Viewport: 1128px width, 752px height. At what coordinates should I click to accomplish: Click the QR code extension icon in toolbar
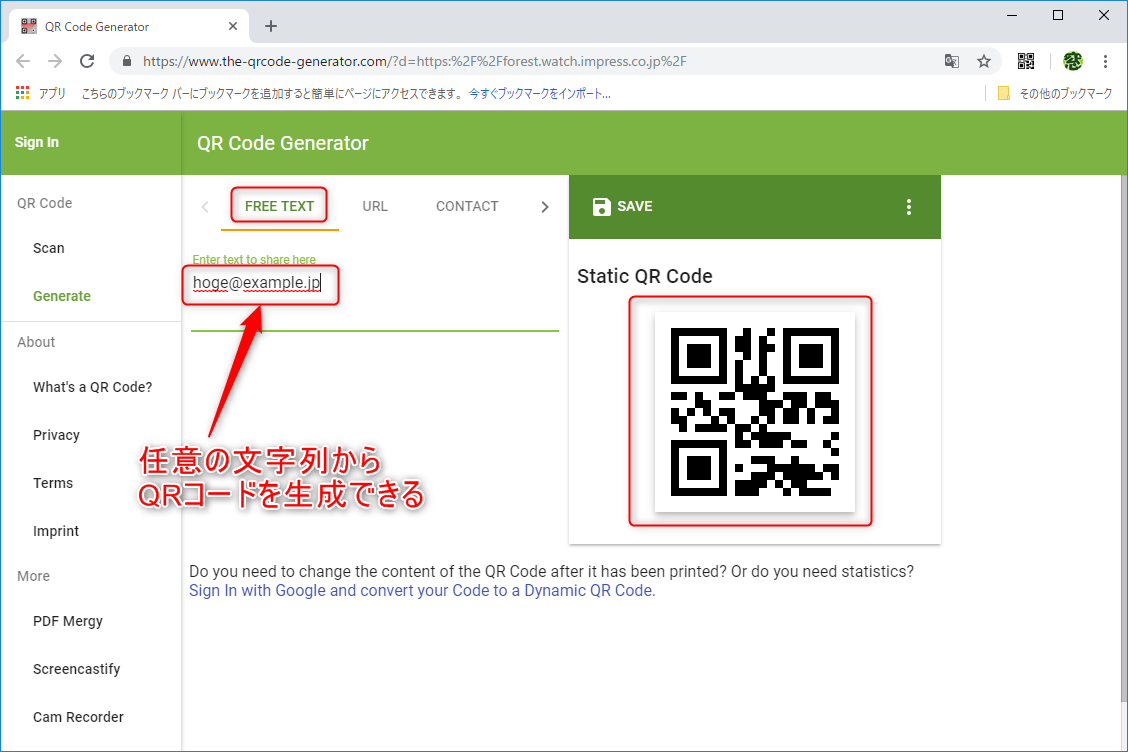(x=1026, y=60)
